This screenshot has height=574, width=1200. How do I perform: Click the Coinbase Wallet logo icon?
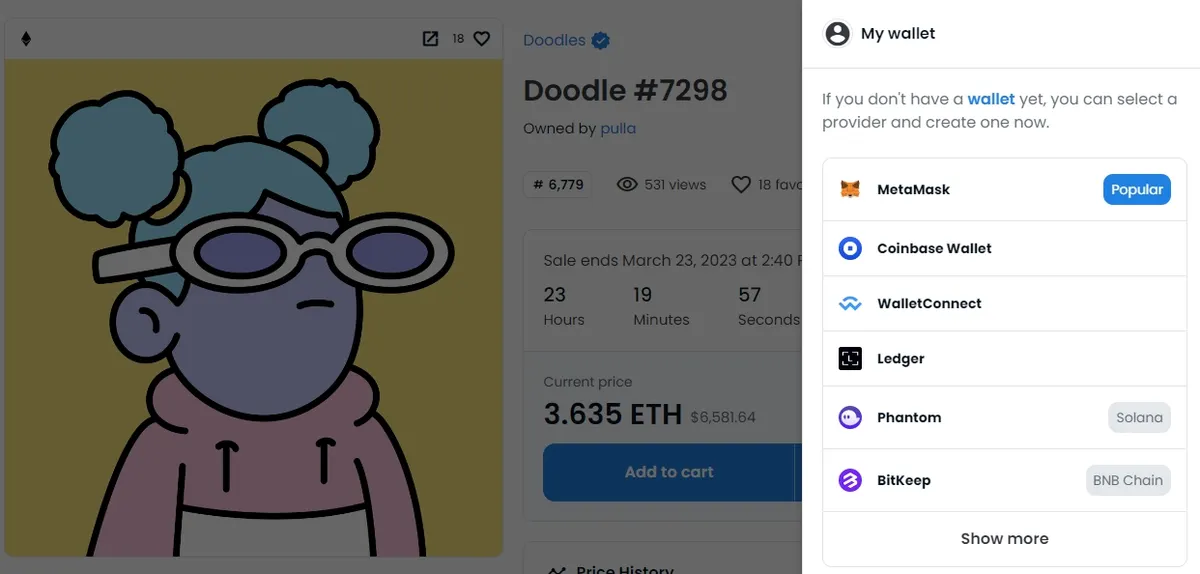(x=850, y=248)
